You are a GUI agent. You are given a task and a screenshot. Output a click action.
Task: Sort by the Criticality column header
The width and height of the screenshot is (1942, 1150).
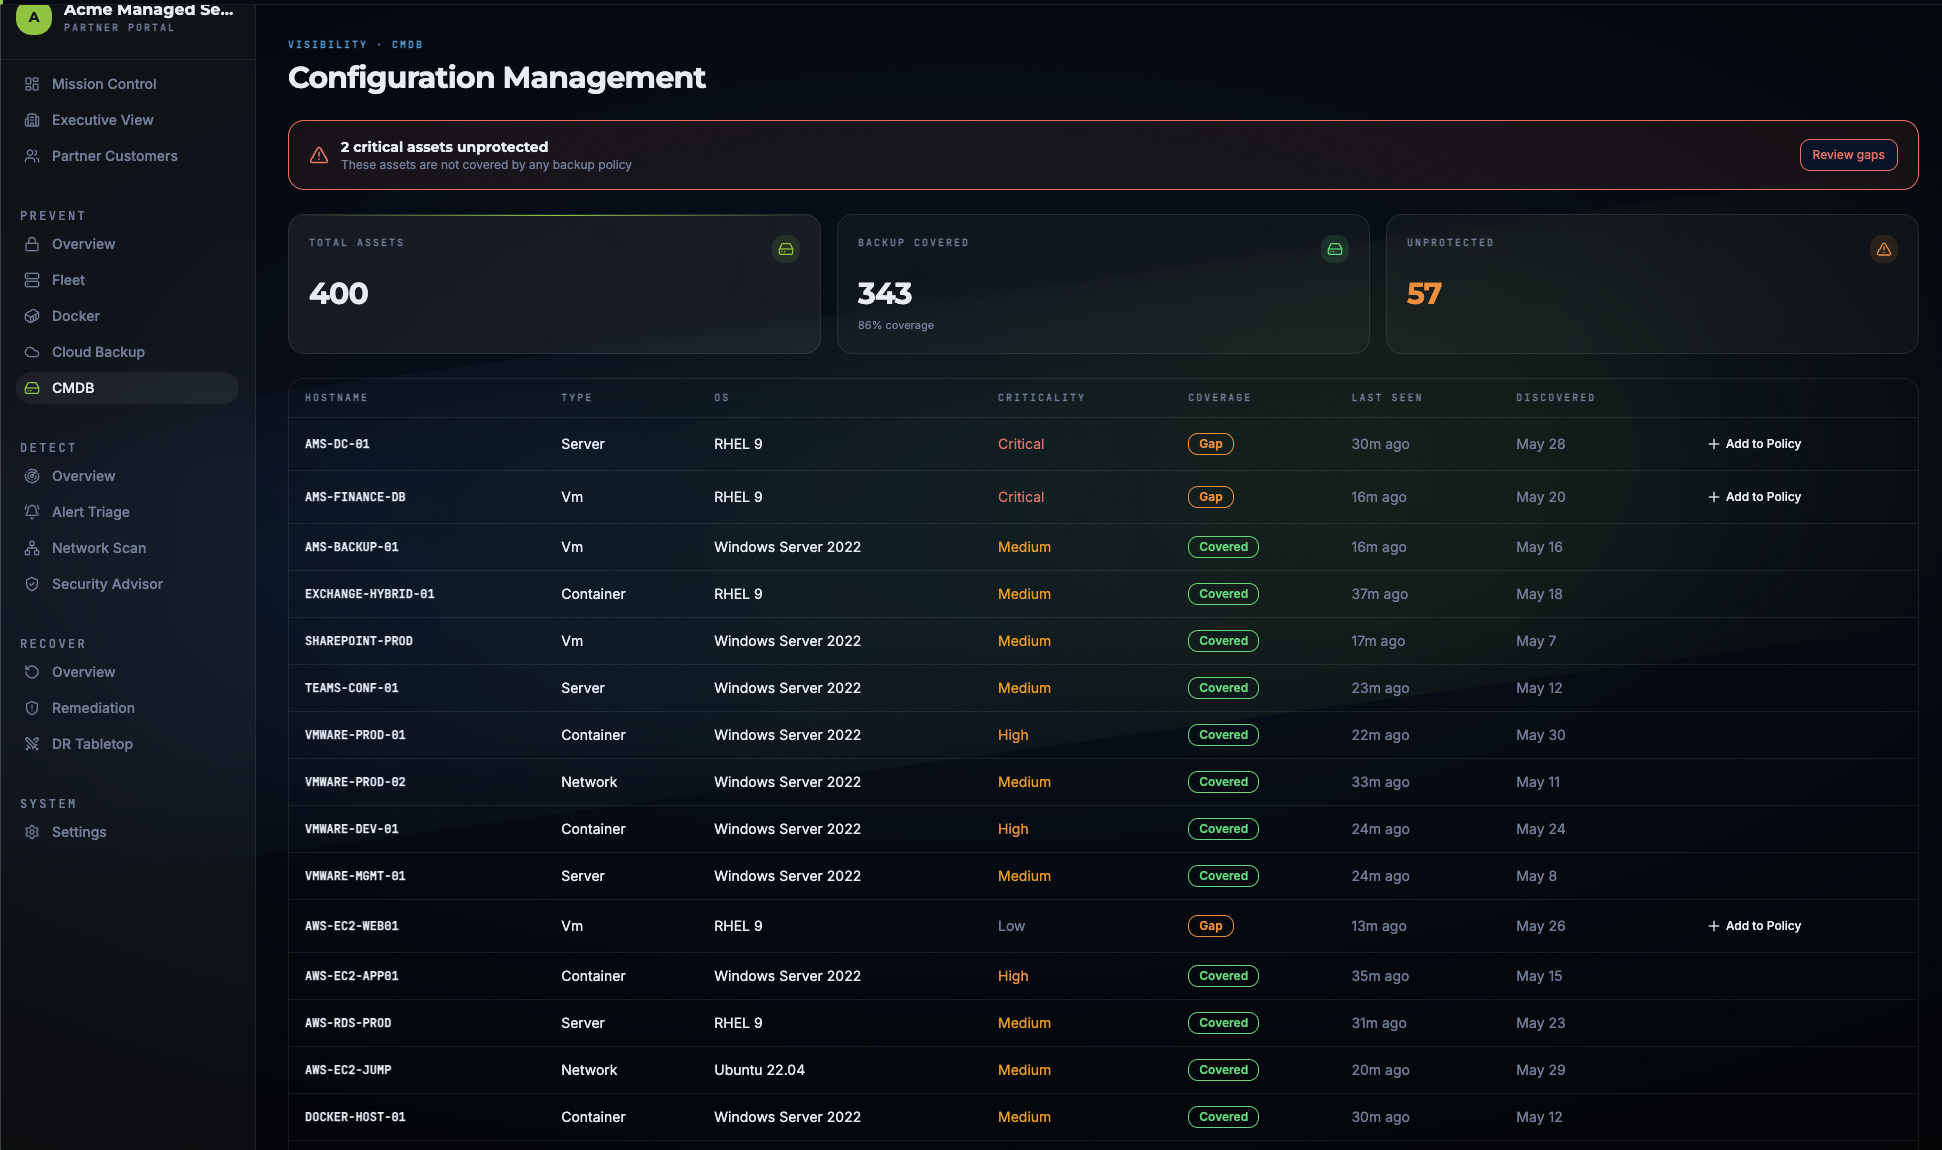coord(1041,398)
